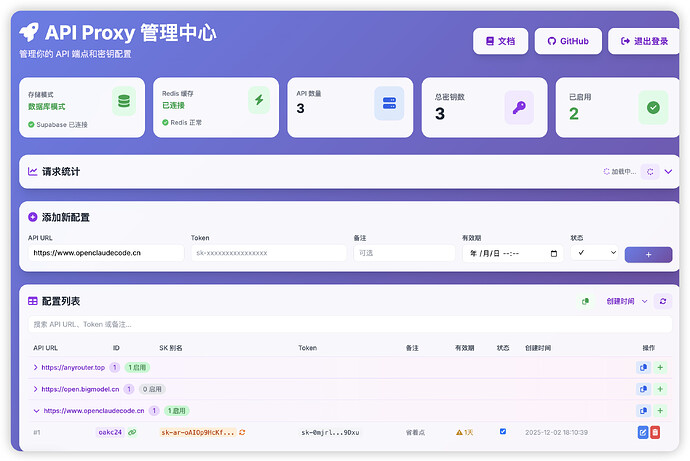Click the 加载中... loading indicator text
Screen dimensions: 690x461
point(624,172)
